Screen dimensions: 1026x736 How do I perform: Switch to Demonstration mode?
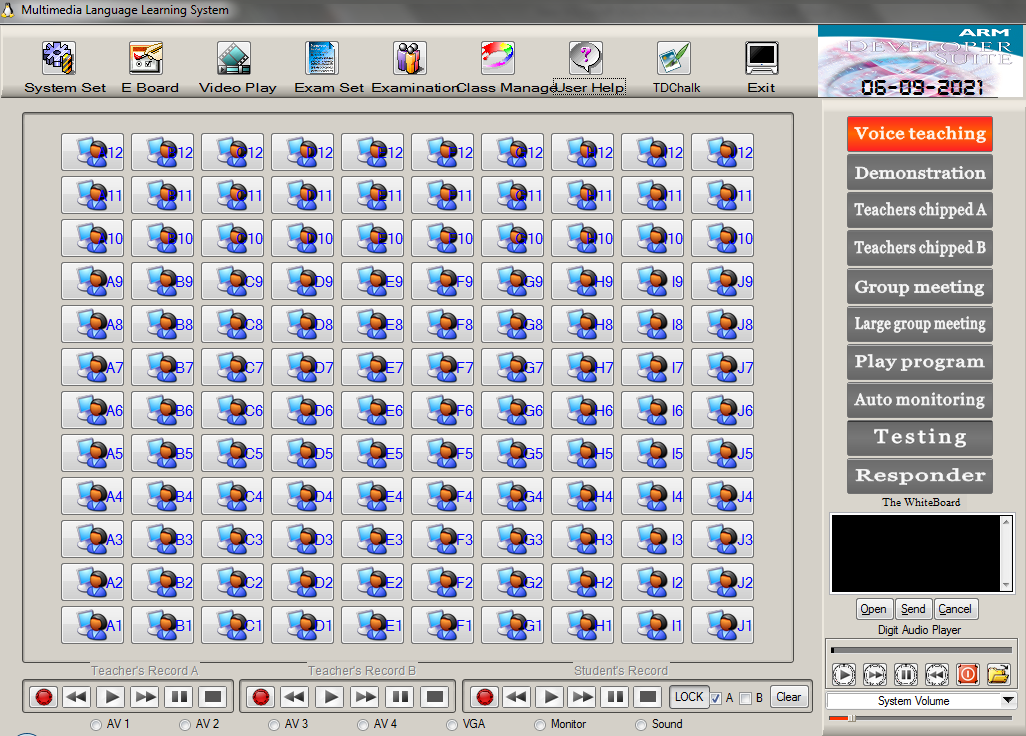(919, 172)
